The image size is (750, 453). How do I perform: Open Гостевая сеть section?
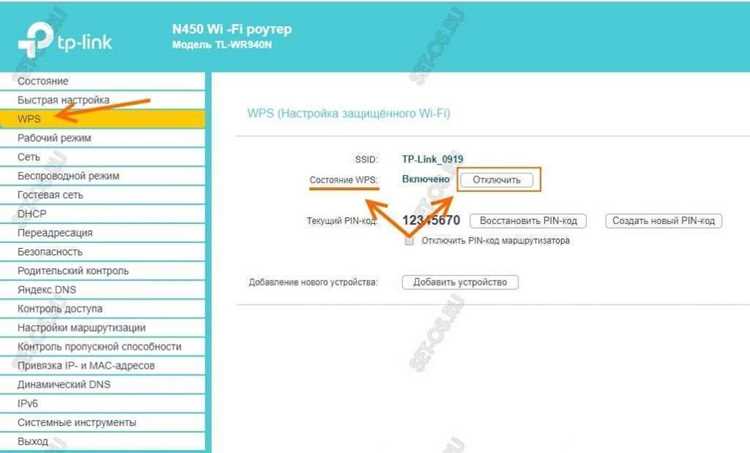click(102, 195)
